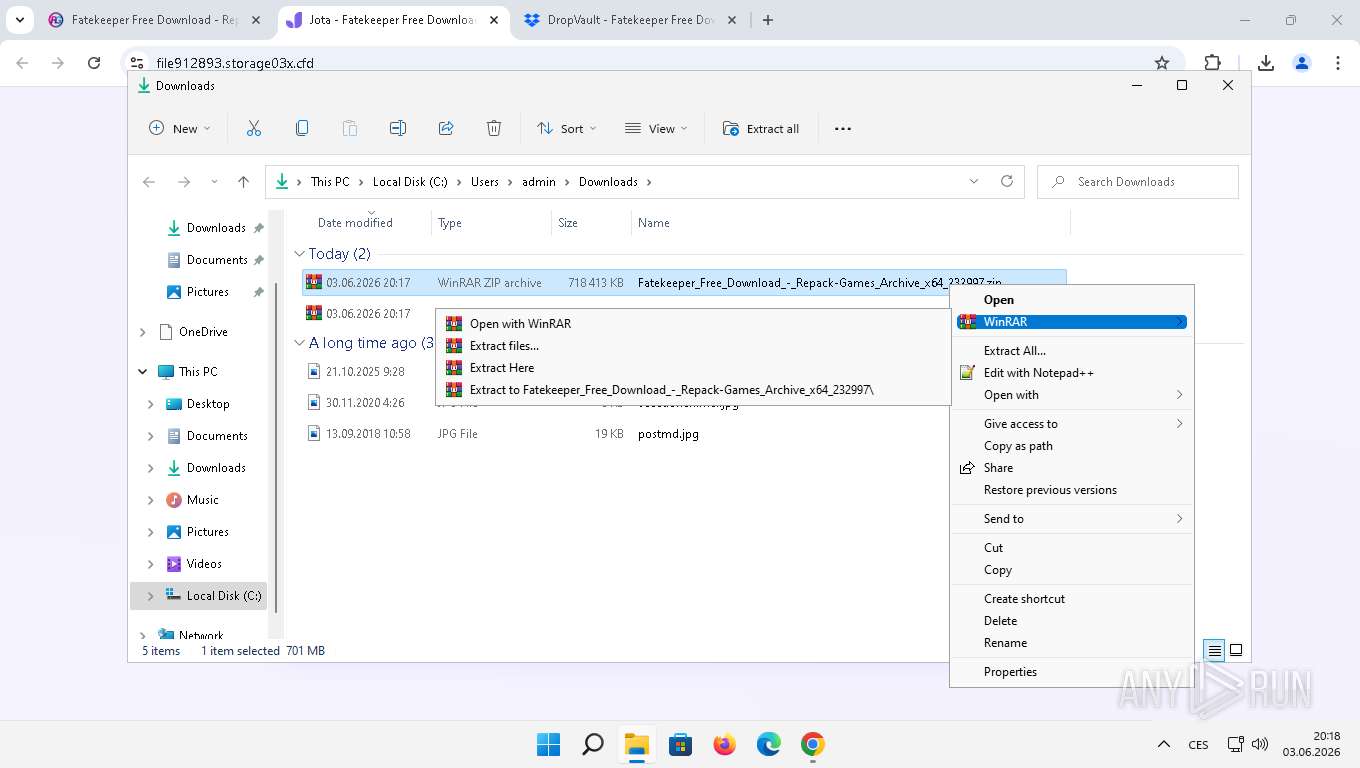Open Microsoft Edge from the taskbar
This screenshot has height=768, width=1360.
(769, 745)
